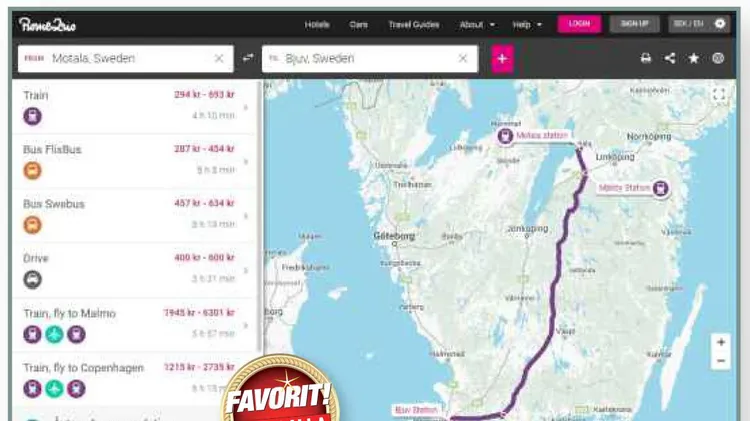Click the share icon

670,58
